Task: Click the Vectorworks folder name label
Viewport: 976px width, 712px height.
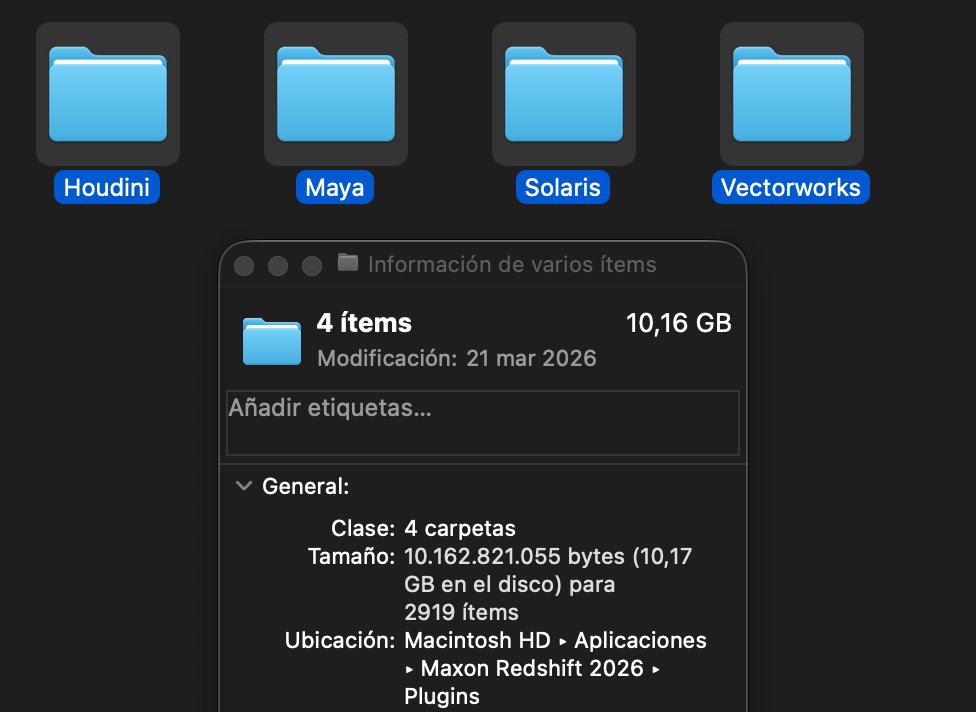Action: point(791,187)
